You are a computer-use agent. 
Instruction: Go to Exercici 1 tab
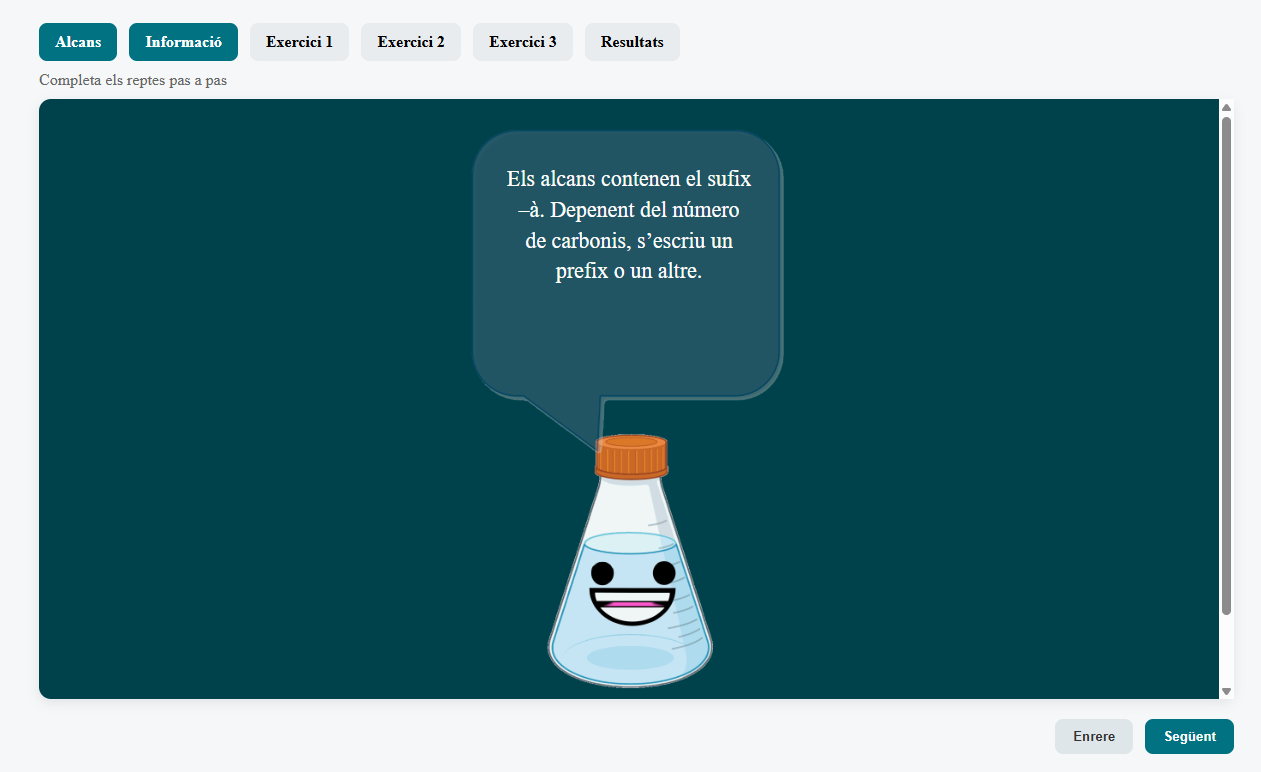[299, 42]
